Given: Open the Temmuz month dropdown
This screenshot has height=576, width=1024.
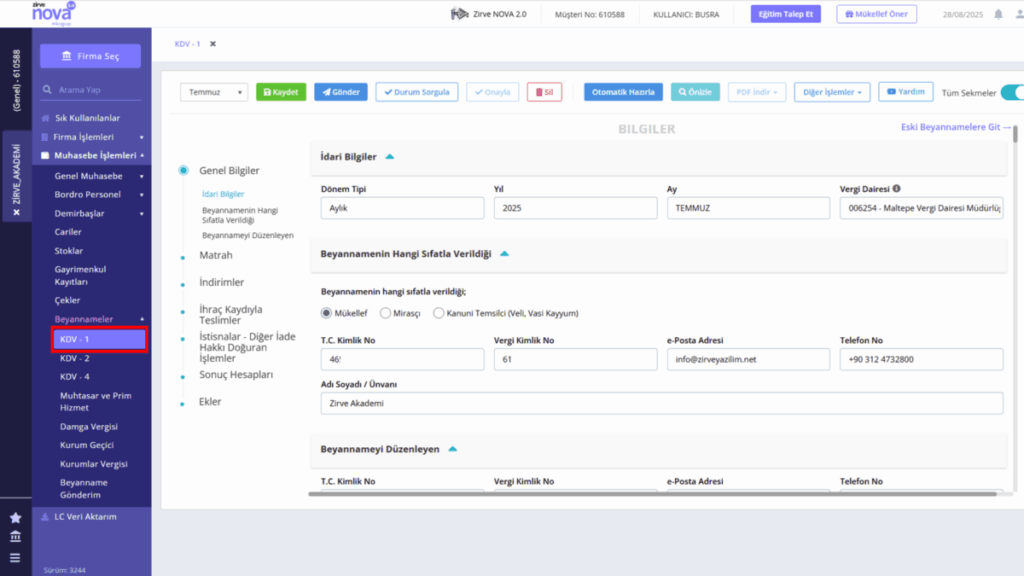Looking at the screenshot, I should 214,92.
